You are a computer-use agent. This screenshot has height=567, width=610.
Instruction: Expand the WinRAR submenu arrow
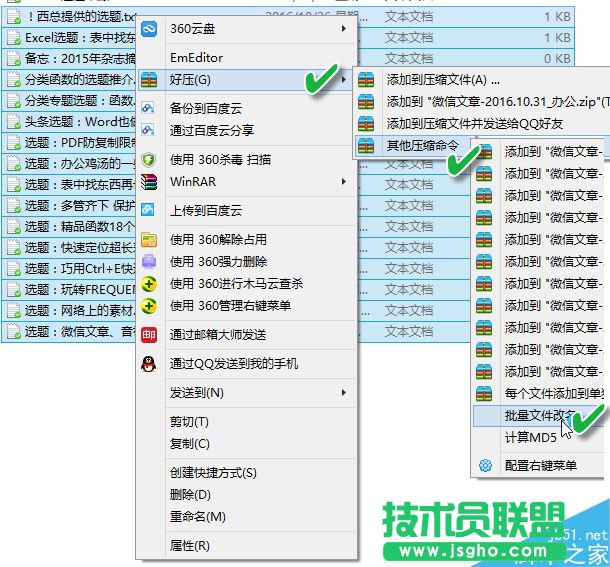pyautogui.click(x=344, y=182)
